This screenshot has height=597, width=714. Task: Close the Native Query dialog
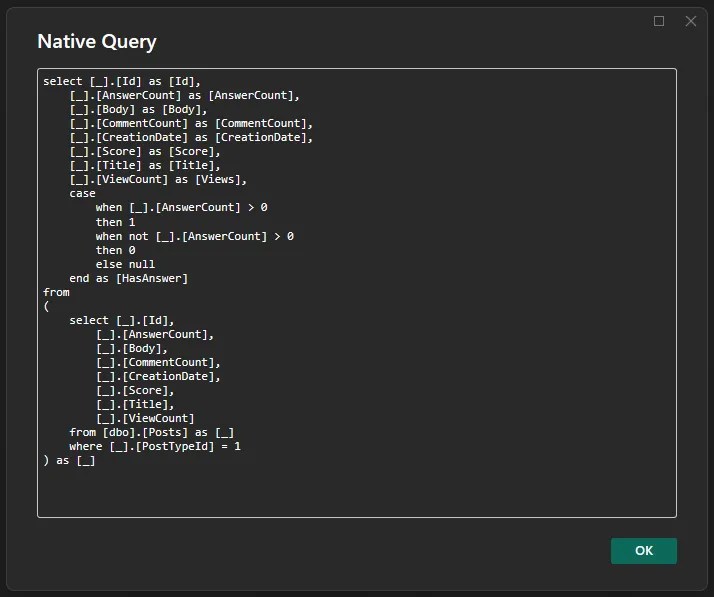click(691, 21)
